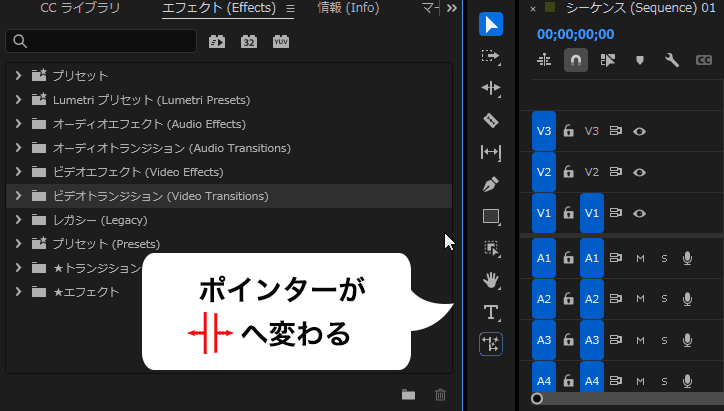Click the captions CC button
724x411 pixels.
(x=704, y=60)
